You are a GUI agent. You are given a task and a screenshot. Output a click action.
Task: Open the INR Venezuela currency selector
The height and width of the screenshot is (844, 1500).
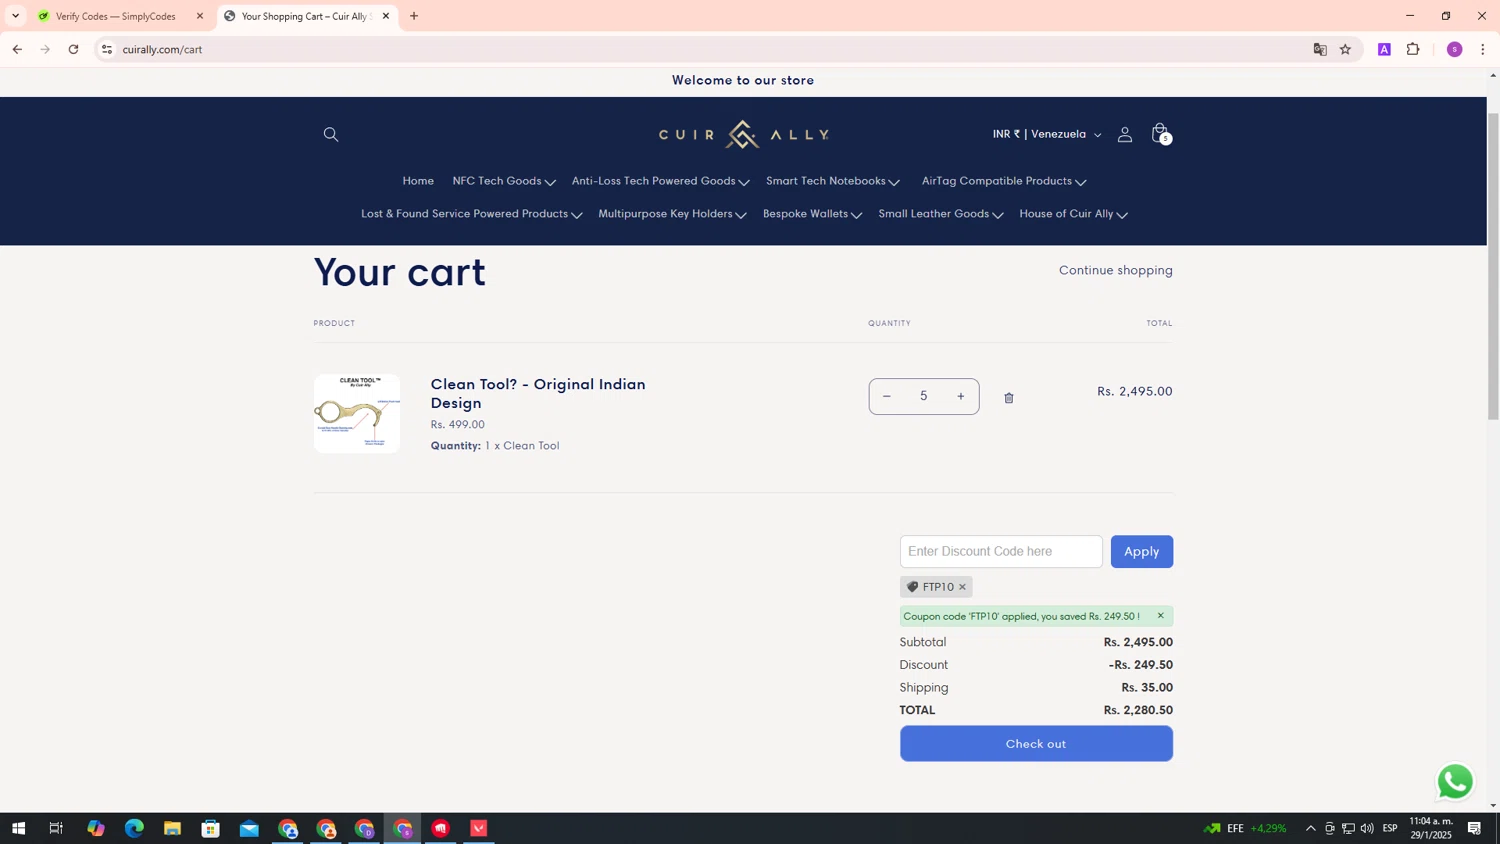pyautogui.click(x=1046, y=134)
